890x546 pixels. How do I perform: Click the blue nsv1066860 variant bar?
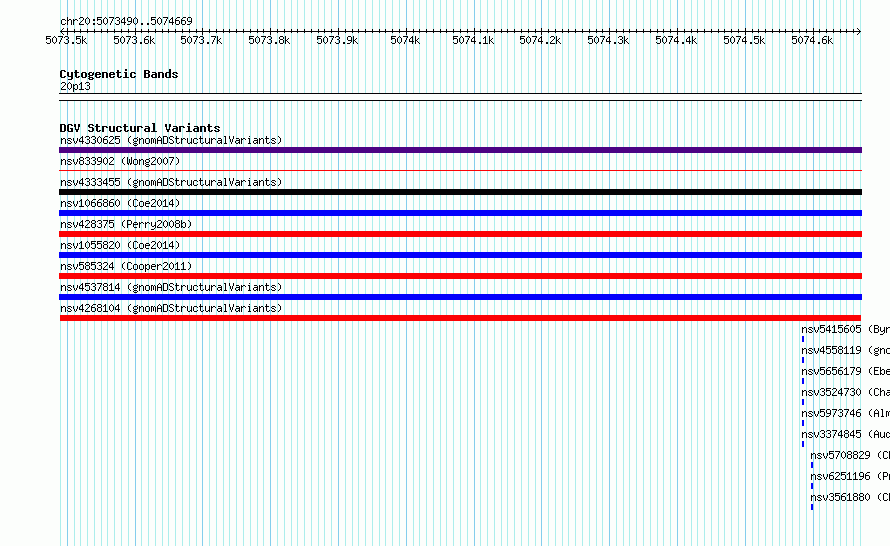pos(460,213)
